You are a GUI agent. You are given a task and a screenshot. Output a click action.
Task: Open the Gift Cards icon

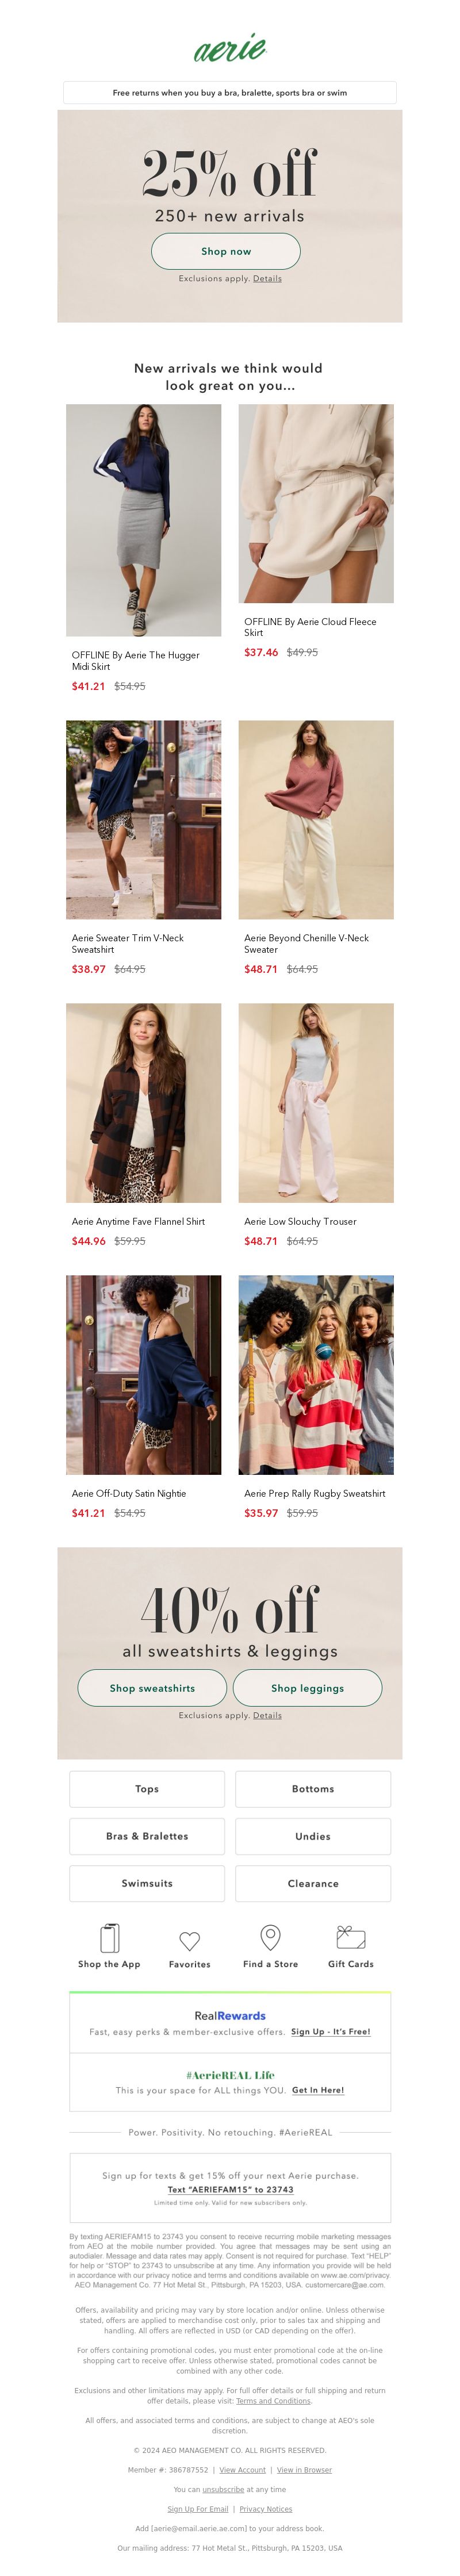coord(351,1937)
